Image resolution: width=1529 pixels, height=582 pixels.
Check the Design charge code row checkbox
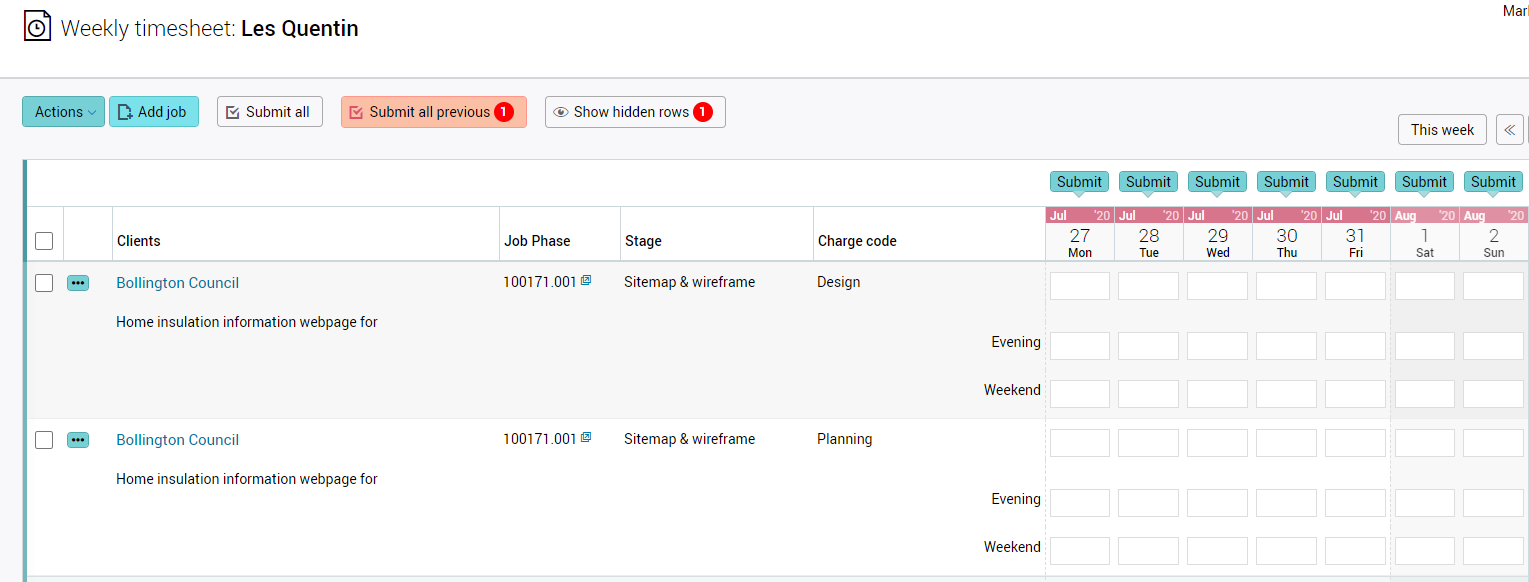(x=44, y=283)
